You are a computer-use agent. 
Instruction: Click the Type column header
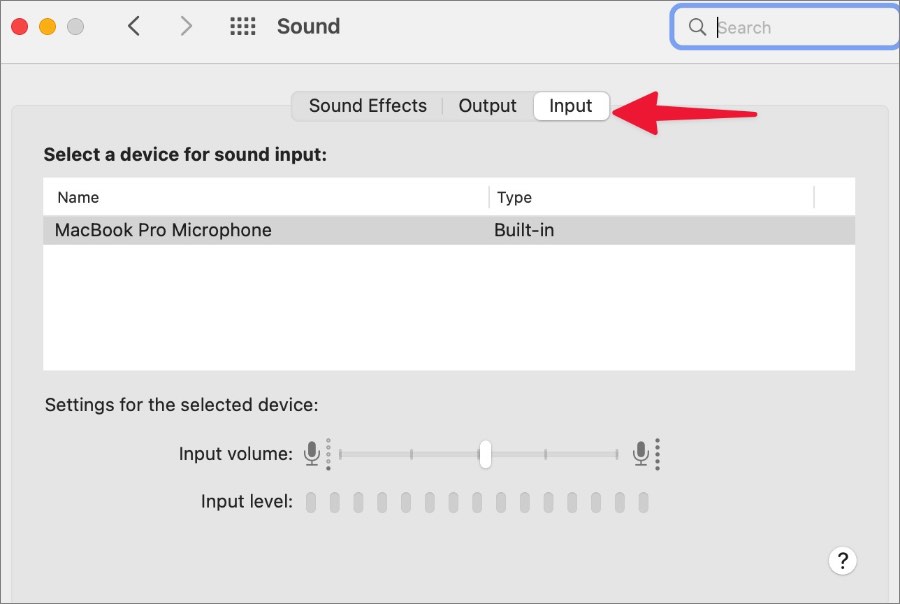click(514, 198)
